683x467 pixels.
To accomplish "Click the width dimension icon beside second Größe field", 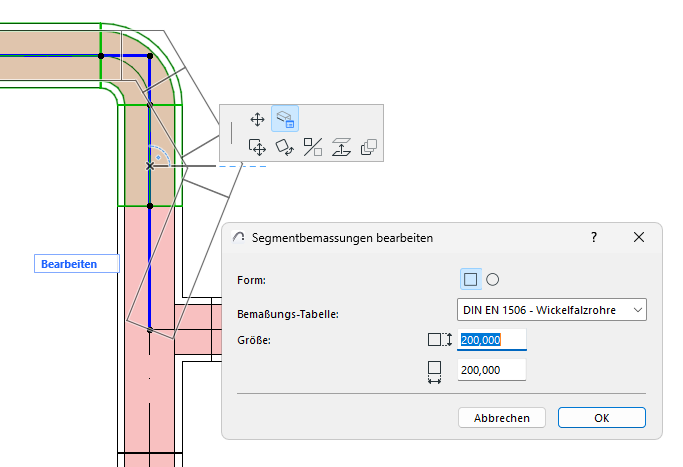I will coord(434,372).
